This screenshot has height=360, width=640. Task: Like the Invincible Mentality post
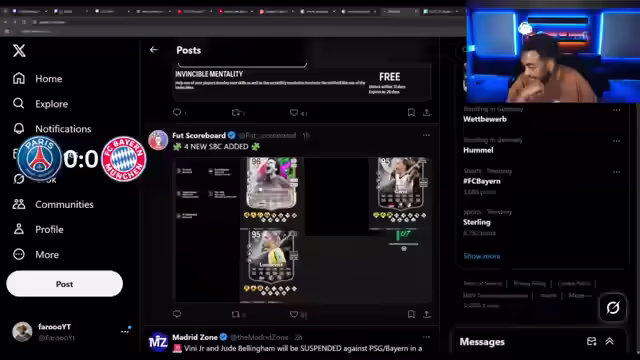(294, 112)
